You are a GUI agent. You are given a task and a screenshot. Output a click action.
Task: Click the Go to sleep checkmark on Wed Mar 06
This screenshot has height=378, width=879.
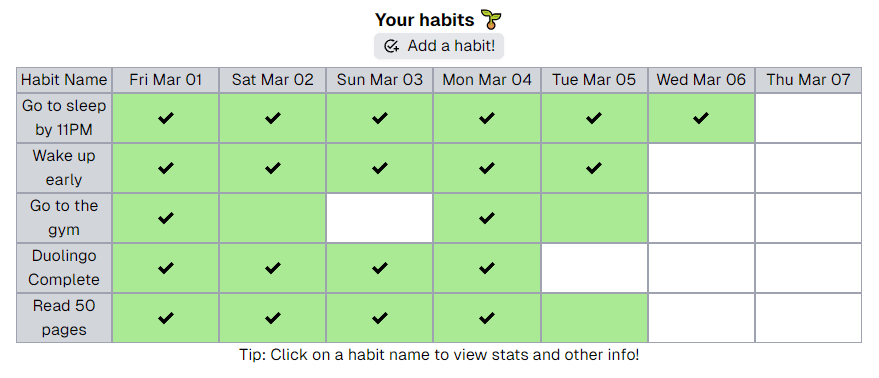coord(701,118)
